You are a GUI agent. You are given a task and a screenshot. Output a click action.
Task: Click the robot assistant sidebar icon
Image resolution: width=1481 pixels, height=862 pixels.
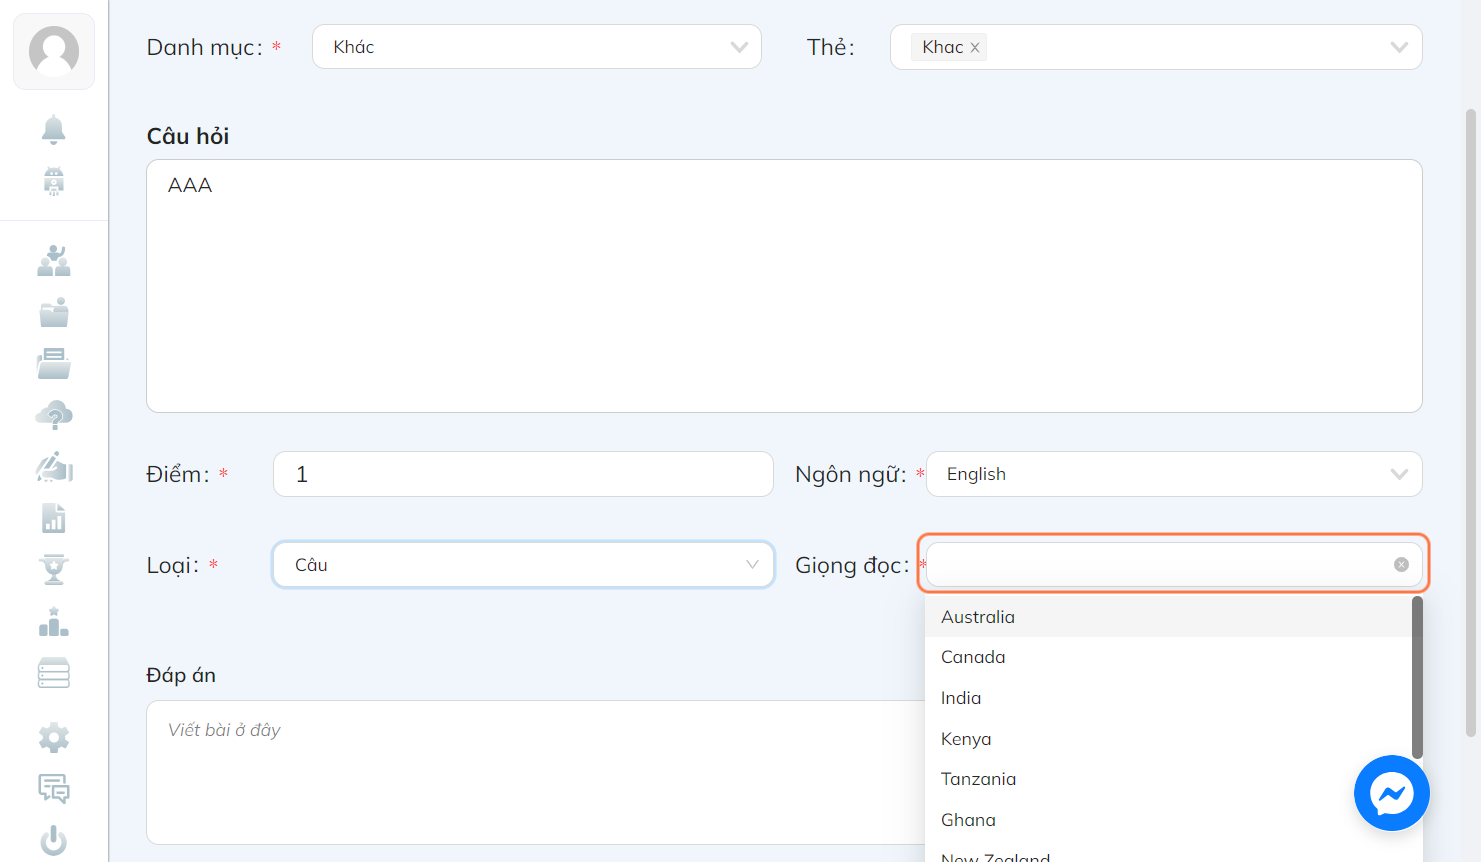click(54, 181)
